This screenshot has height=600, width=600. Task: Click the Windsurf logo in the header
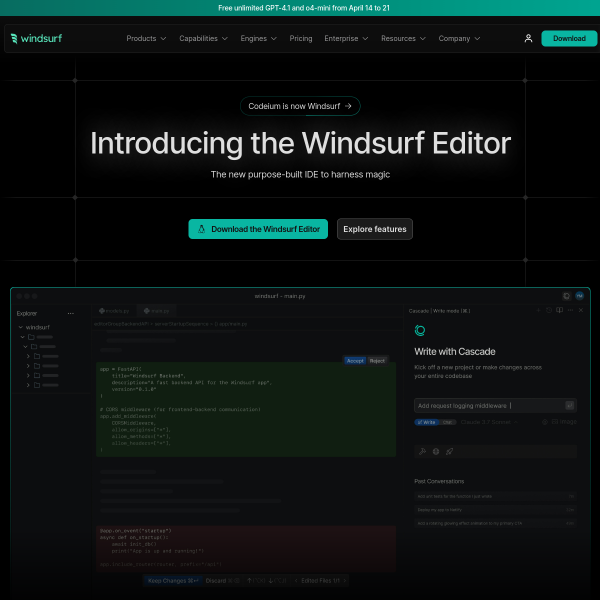pyautogui.click(x=36, y=38)
